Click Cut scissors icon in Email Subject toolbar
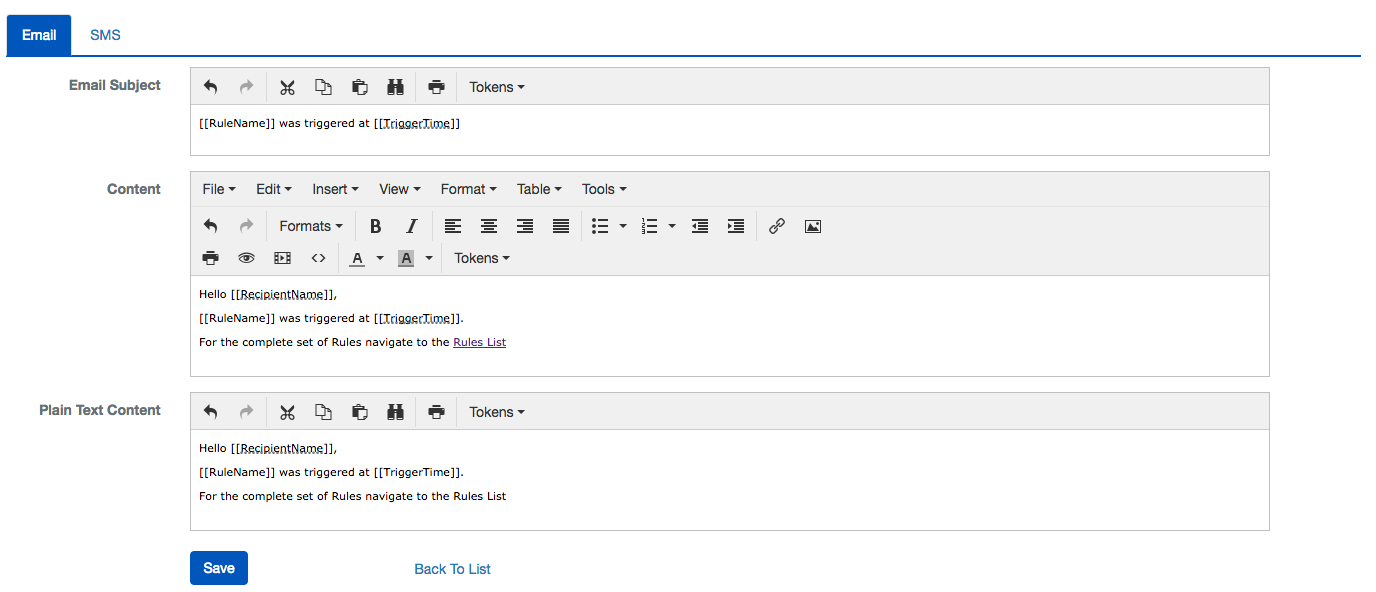1376x592 pixels. point(287,87)
